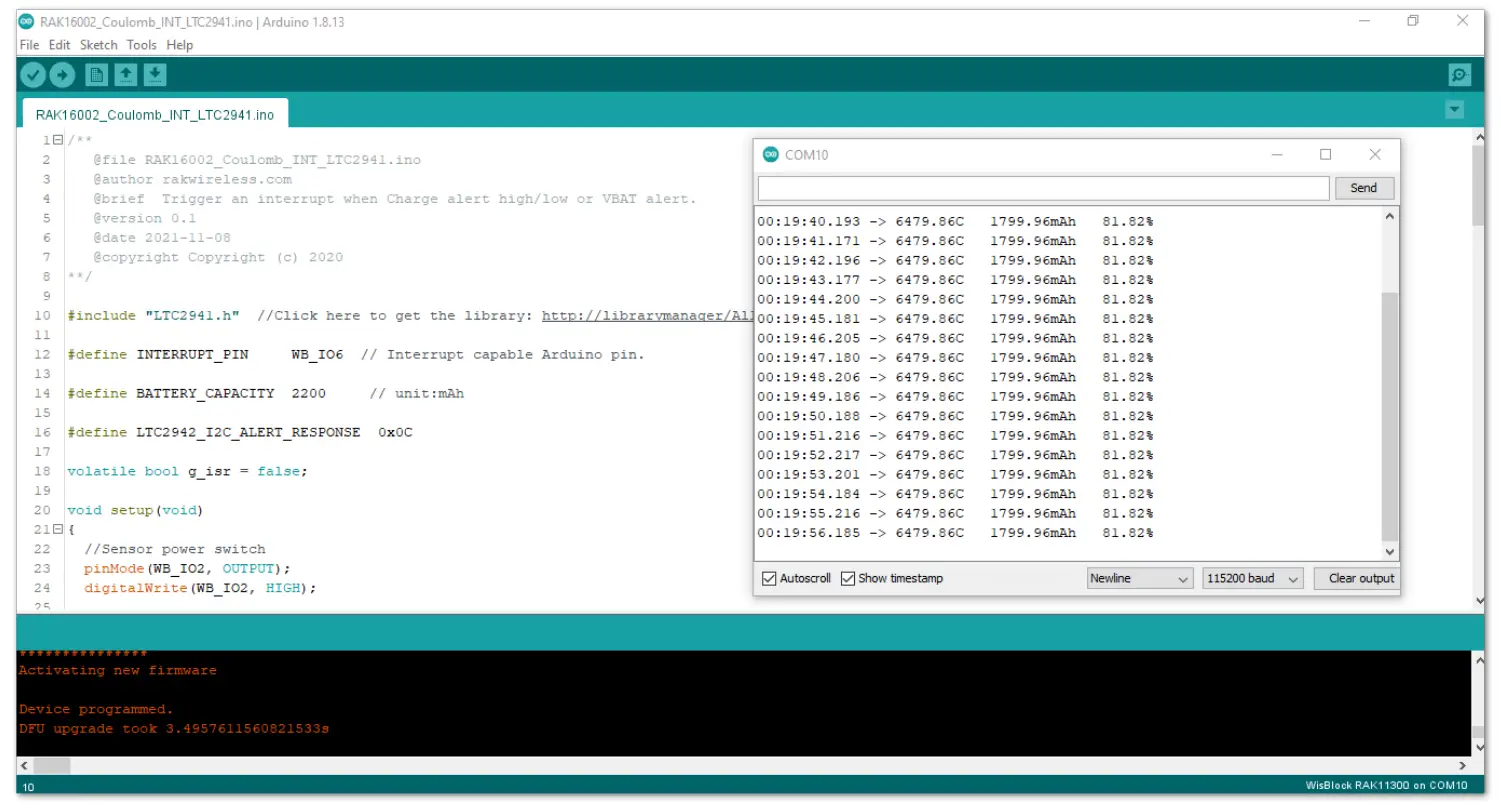The image size is (1501, 811).
Task: Upload the sketch with the arrow icon
Action: 62,75
